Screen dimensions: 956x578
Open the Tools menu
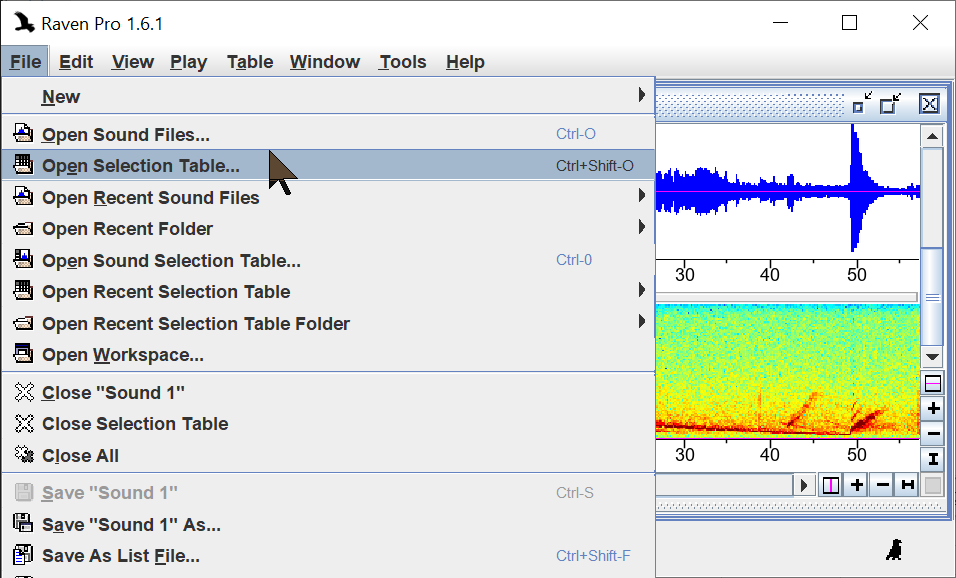[402, 62]
